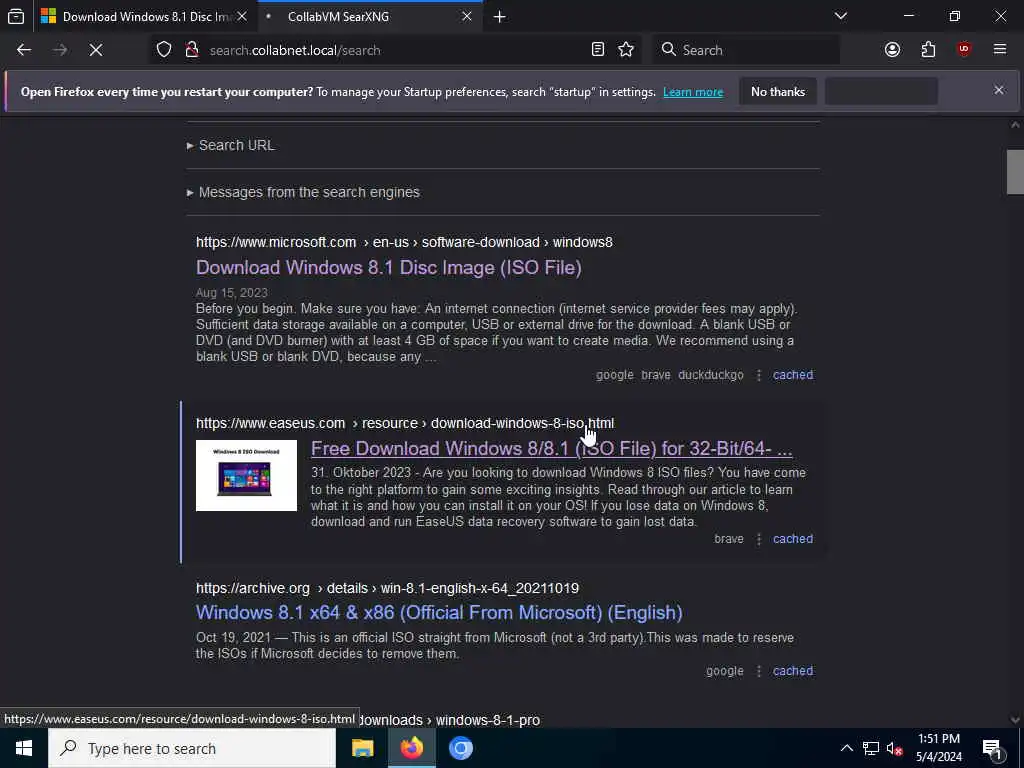Open the options menu for the EaseUS result
Screen dimensions: 1024x768
[759, 539]
